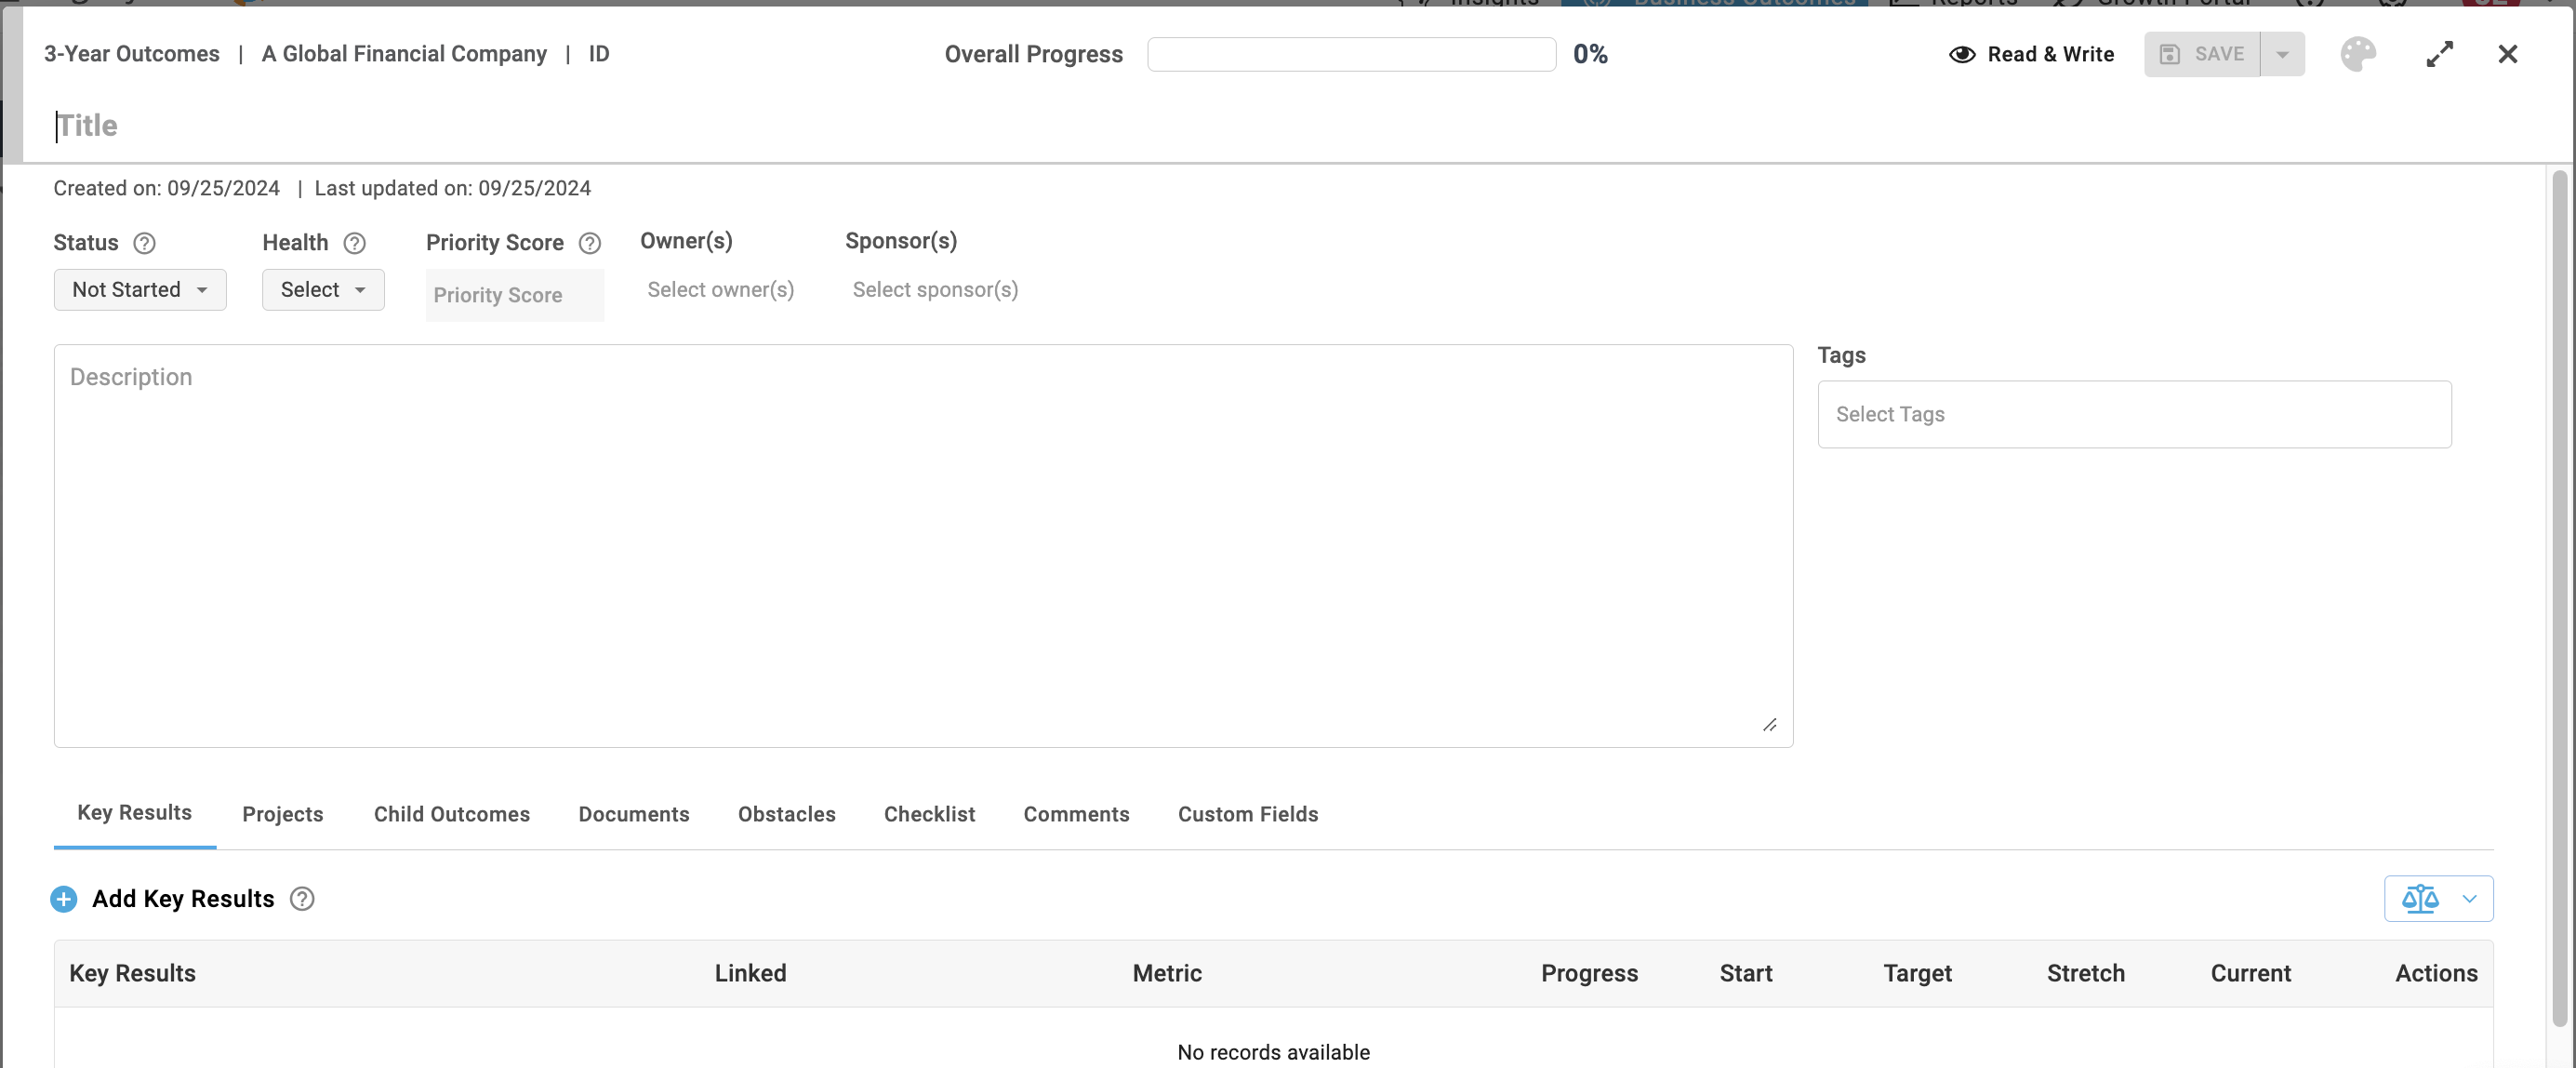The image size is (2576, 1068).
Task: Open the Health Select dropdown
Action: click(x=323, y=290)
